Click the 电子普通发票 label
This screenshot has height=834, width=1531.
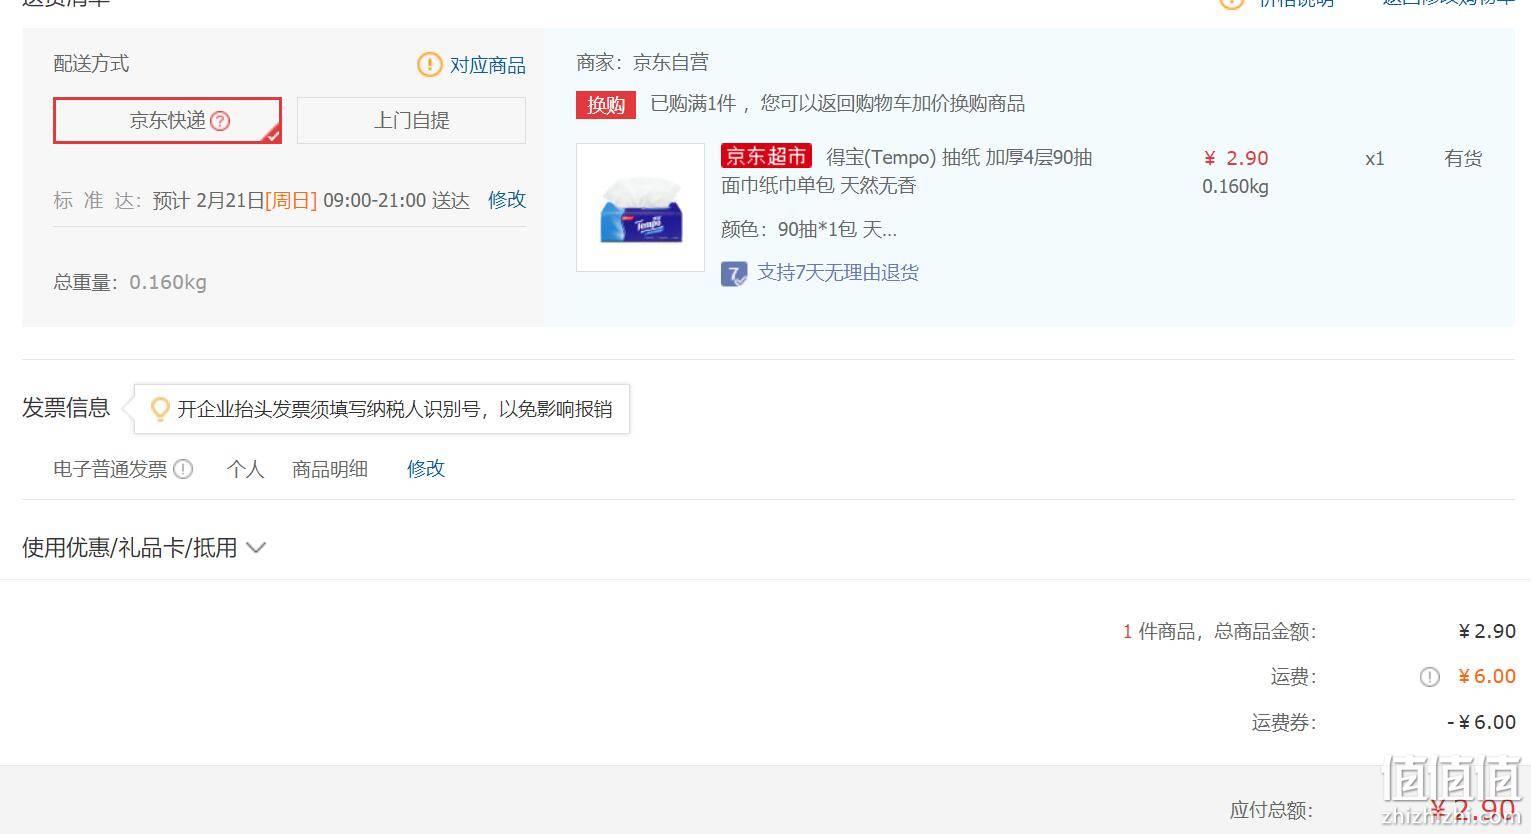[110, 468]
